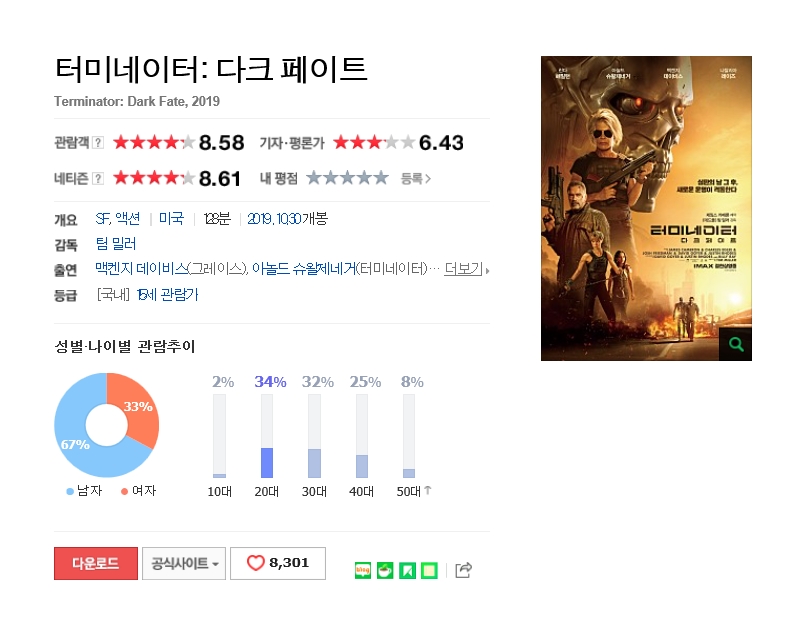Open the 공식사이트 dropdown
Screen dimensions: 803x618
click(x=184, y=563)
